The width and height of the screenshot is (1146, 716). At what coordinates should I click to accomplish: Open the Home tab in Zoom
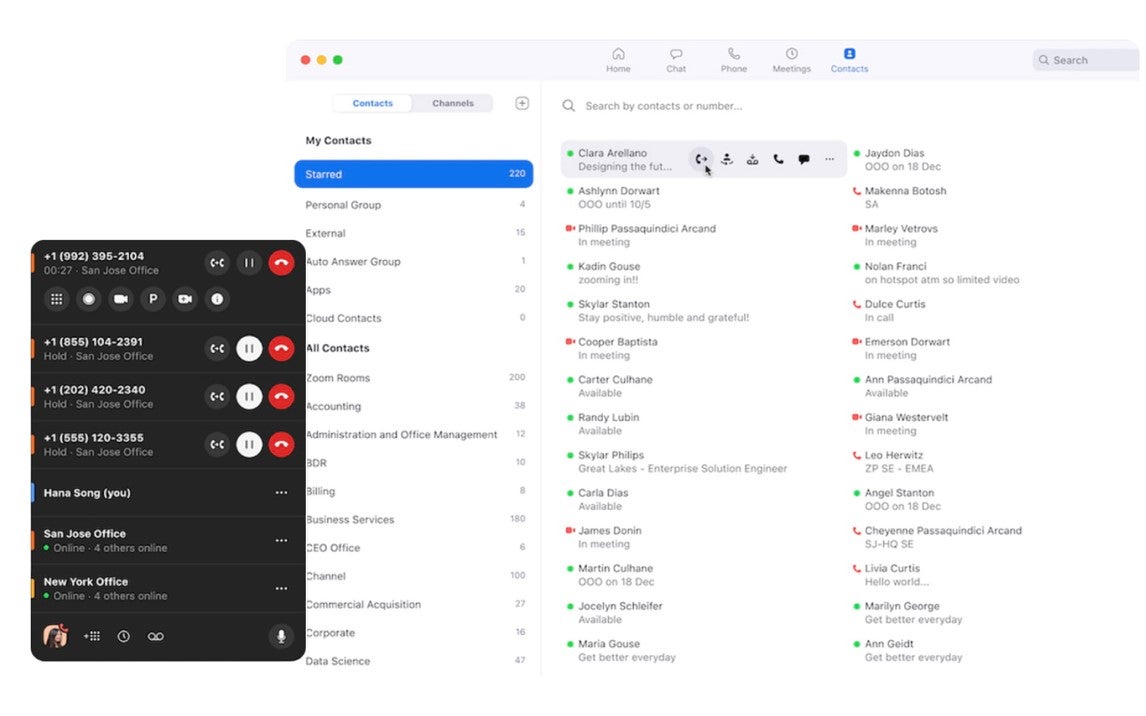(x=618, y=60)
